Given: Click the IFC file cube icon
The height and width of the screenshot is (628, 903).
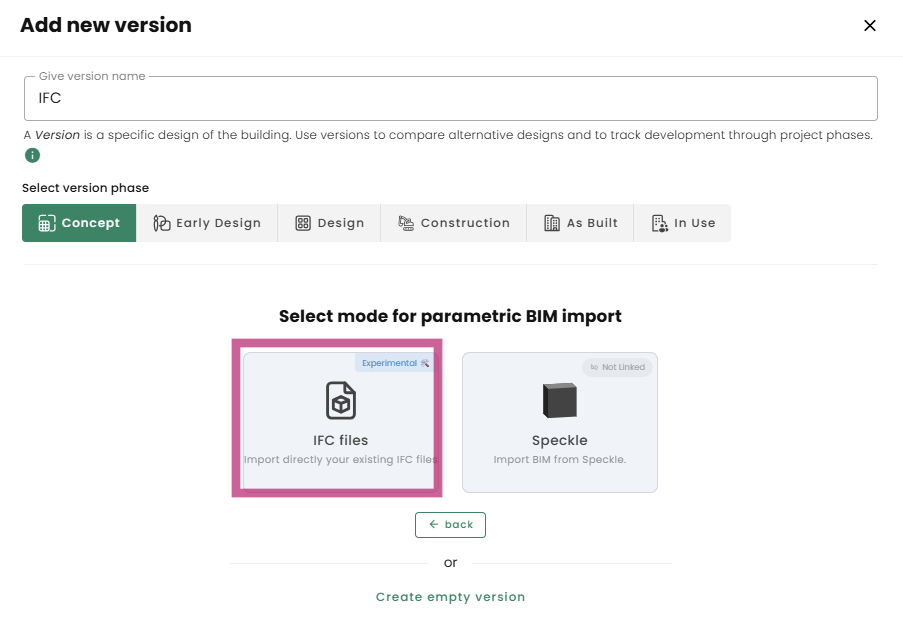Looking at the screenshot, I should tap(341, 400).
